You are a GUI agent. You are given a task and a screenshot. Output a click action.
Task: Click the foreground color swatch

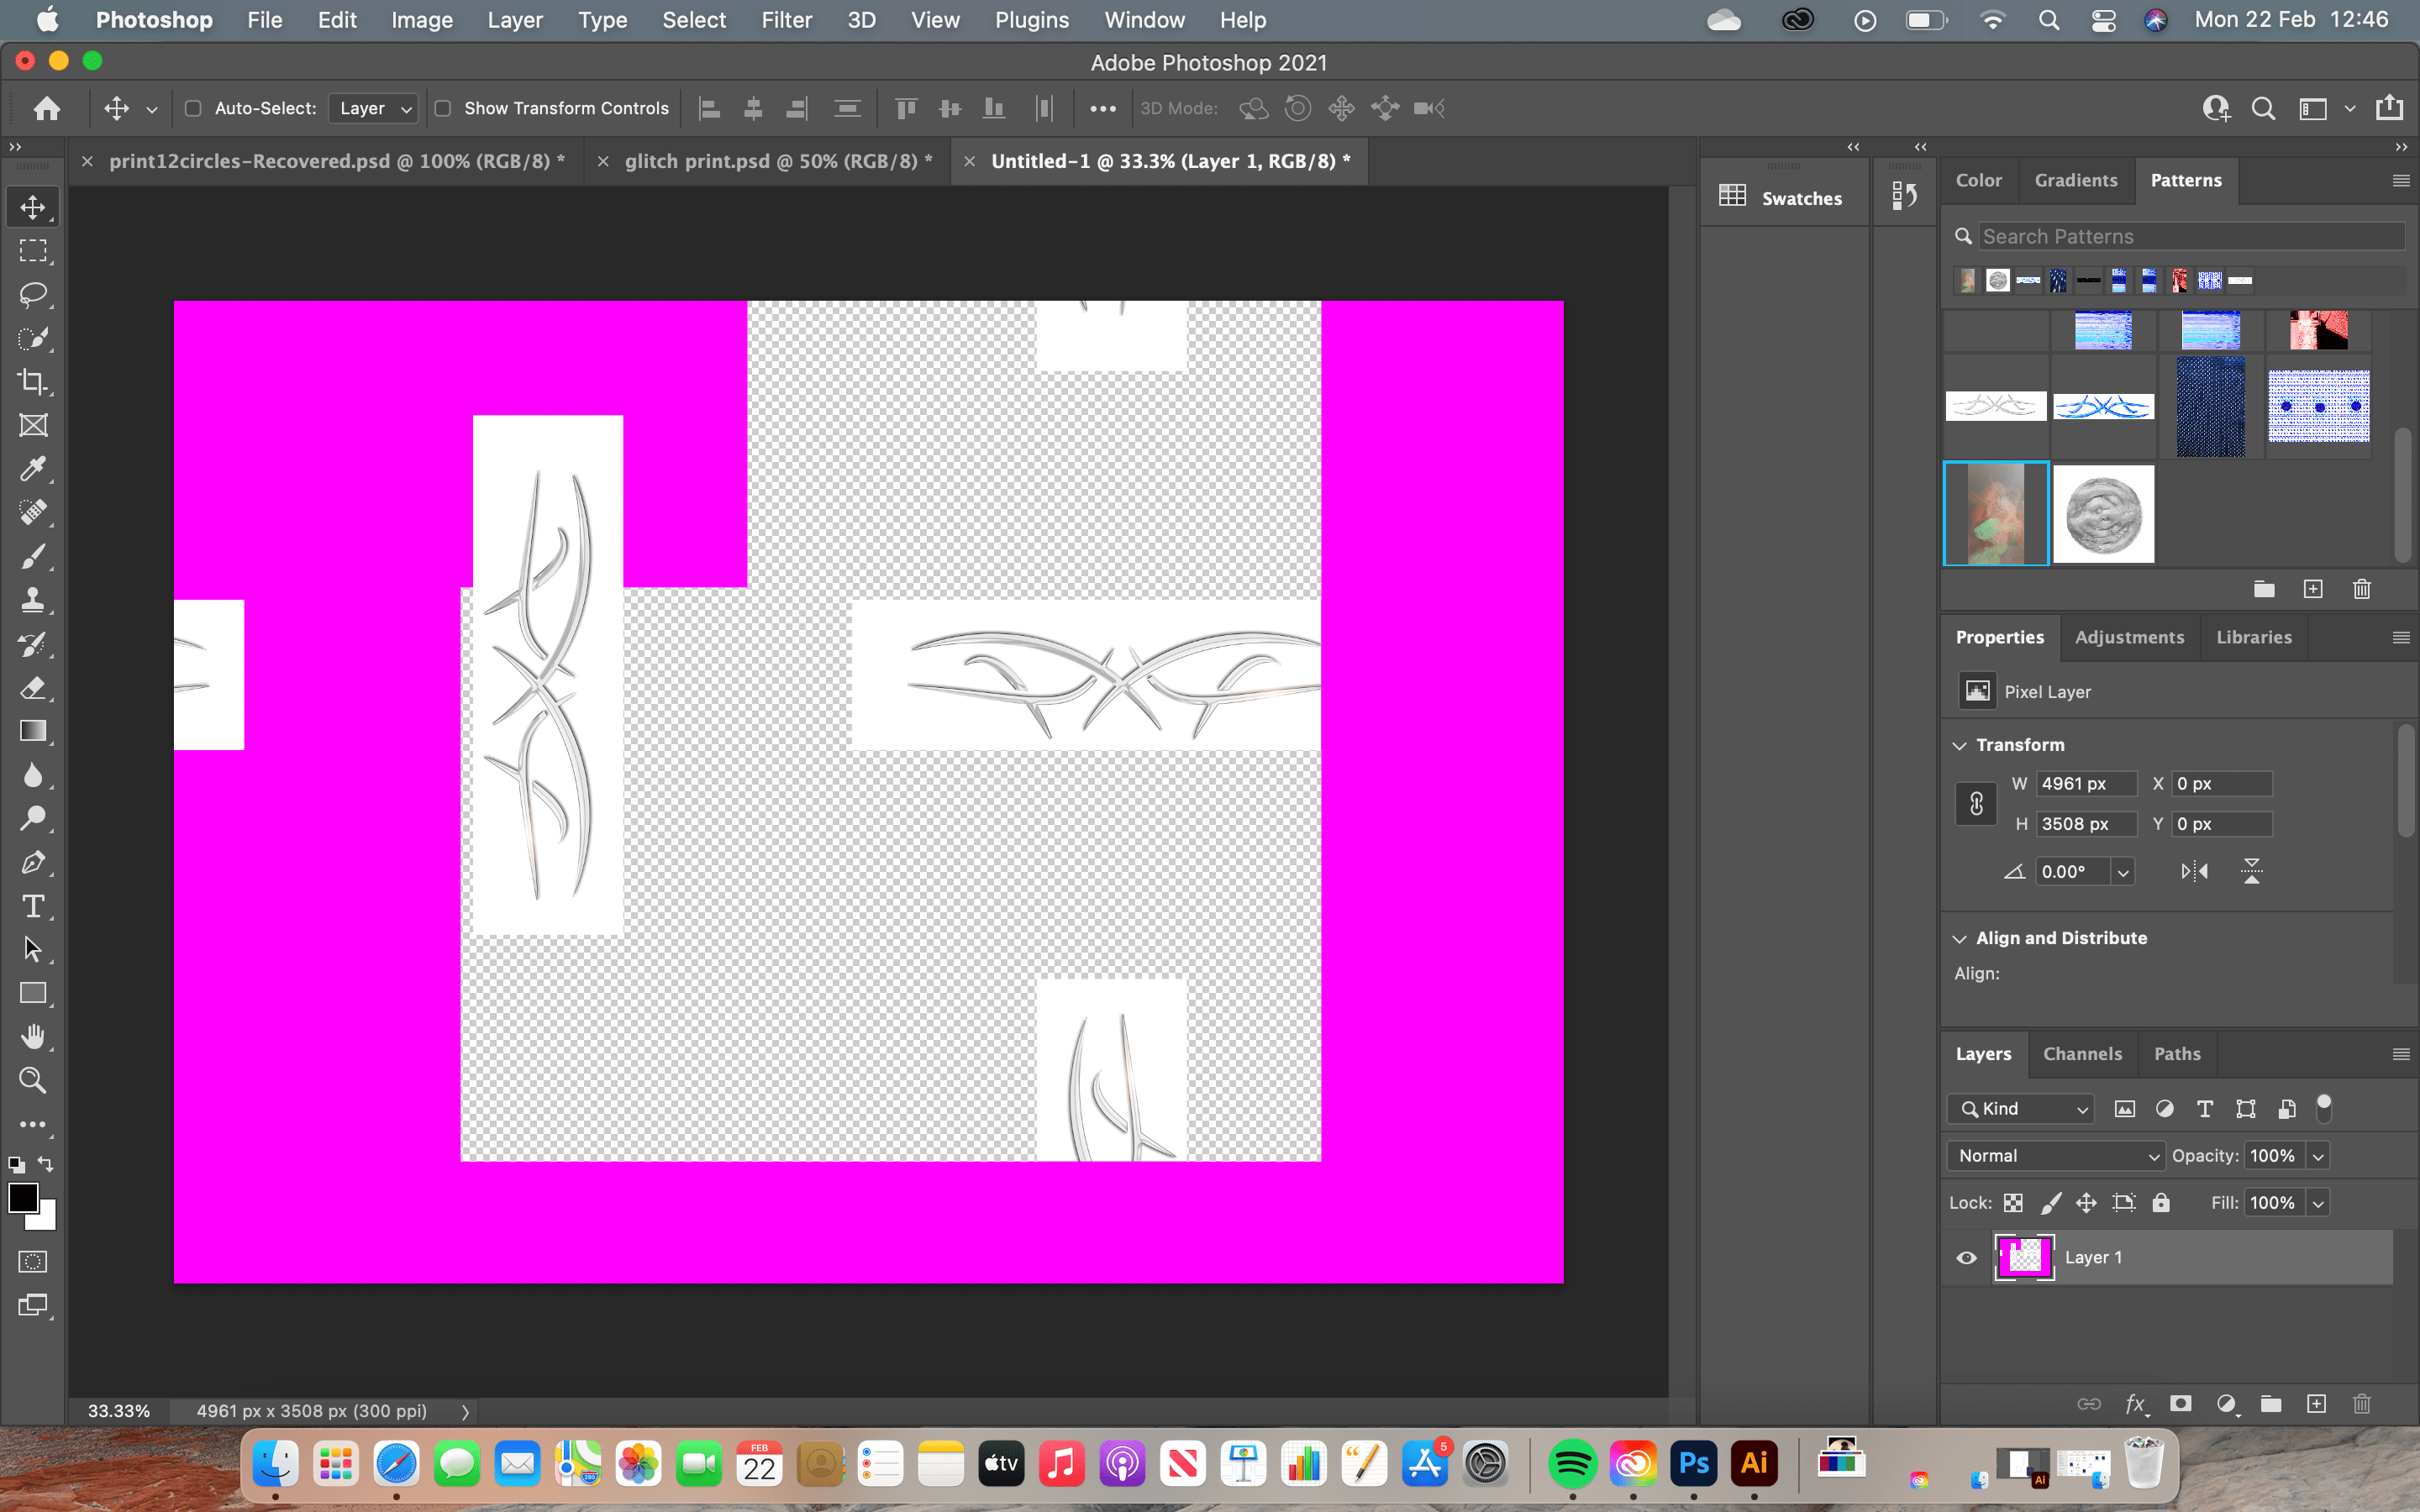[x=23, y=1197]
